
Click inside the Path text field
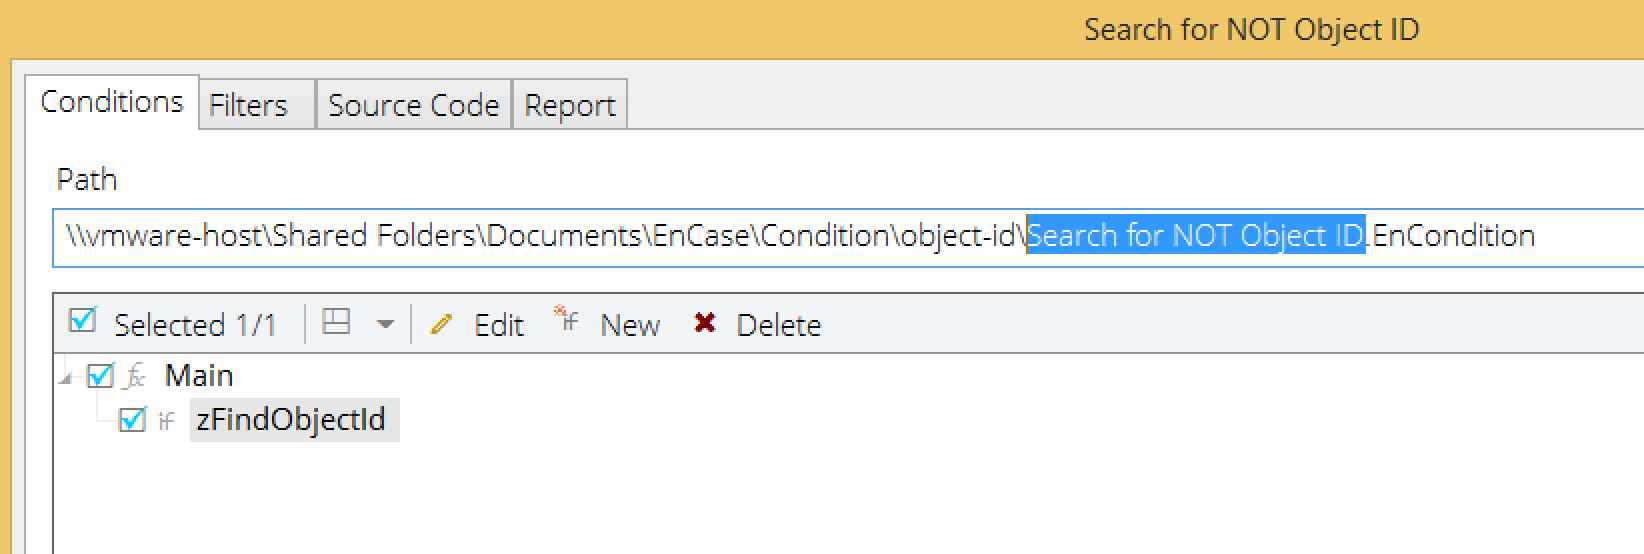[848, 237]
